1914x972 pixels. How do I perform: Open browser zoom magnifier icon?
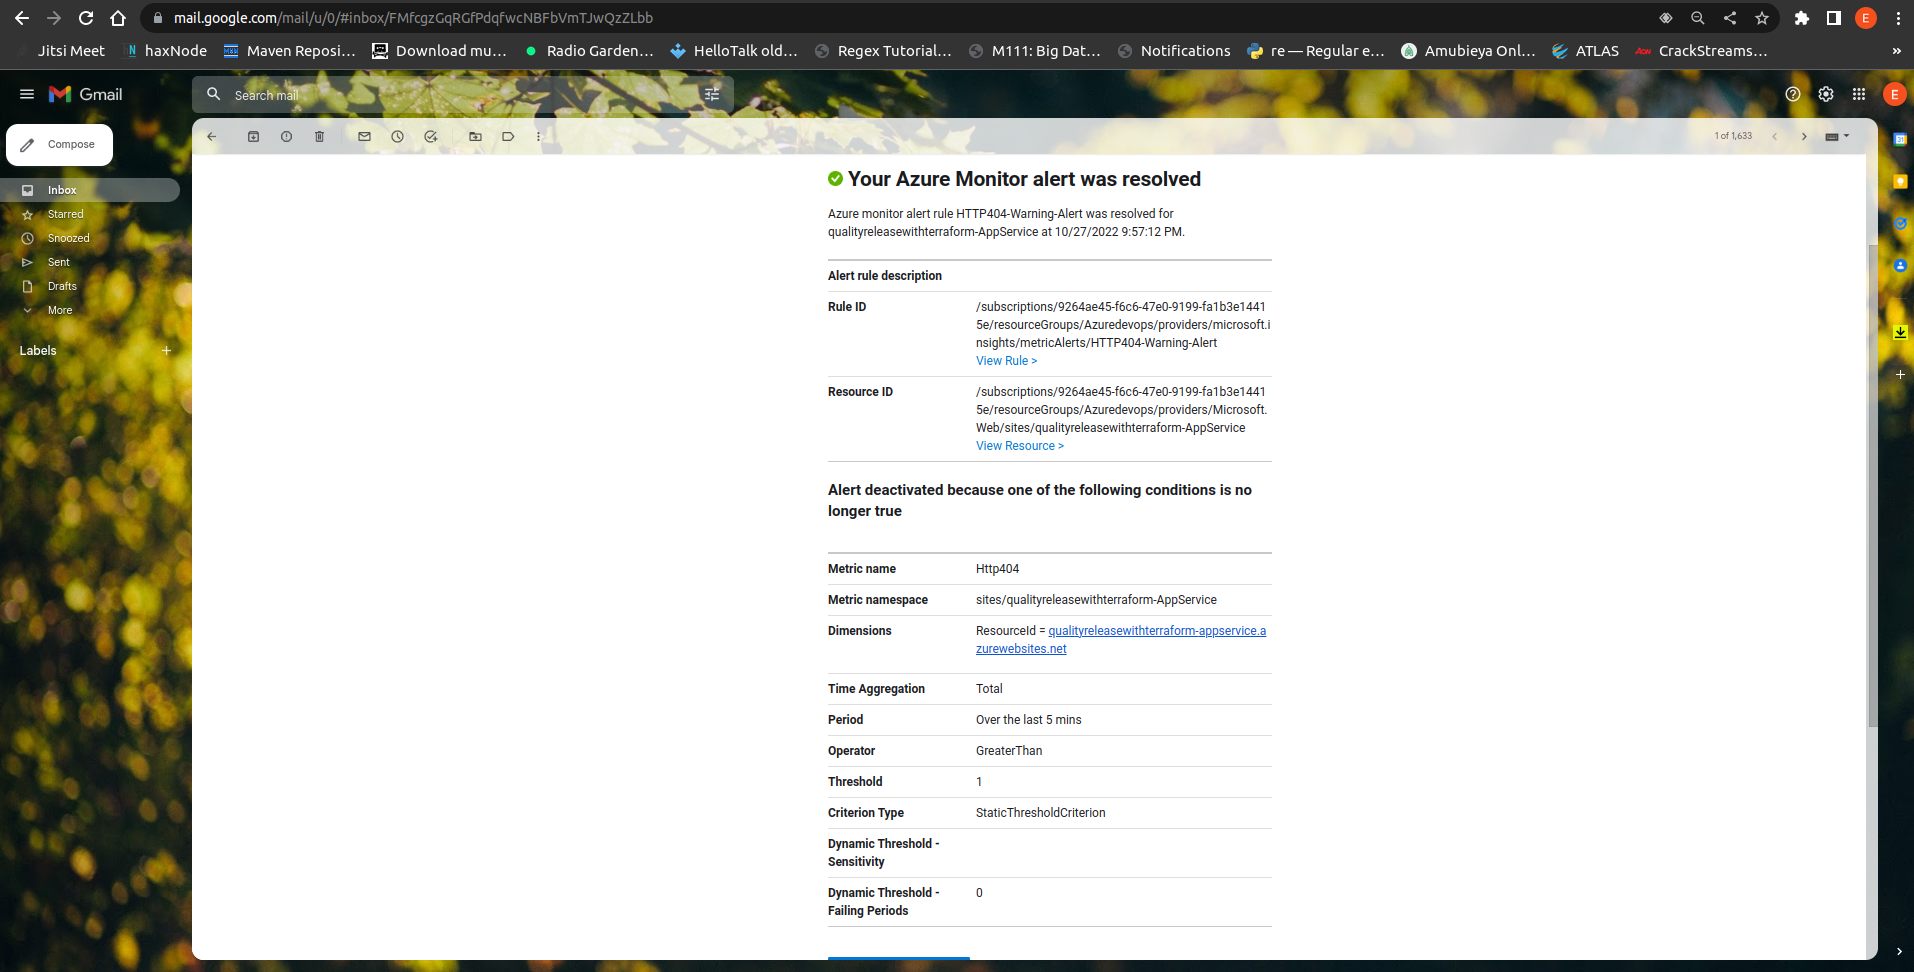click(1698, 18)
